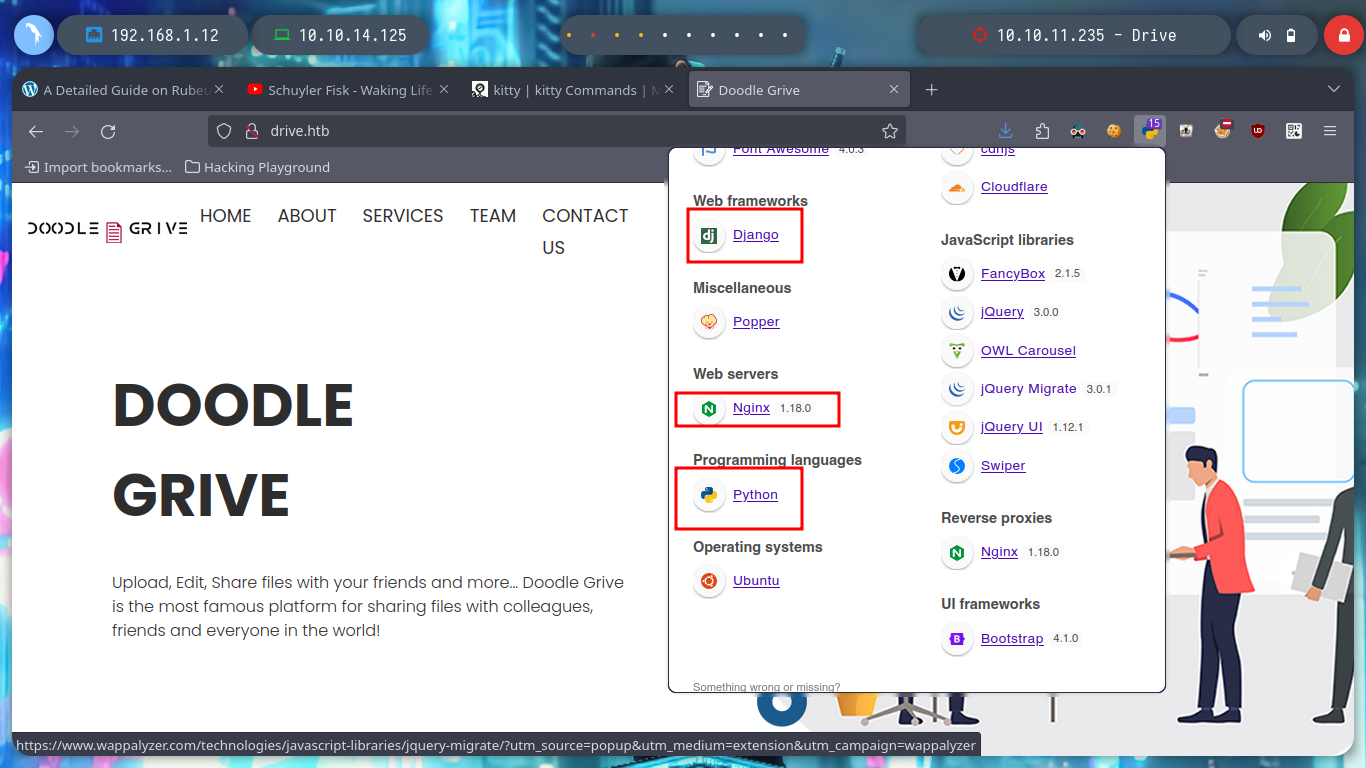The width and height of the screenshot is (1366, 768).
Task: Click the Cloudflare logo icon
Action: pos(957,187)
